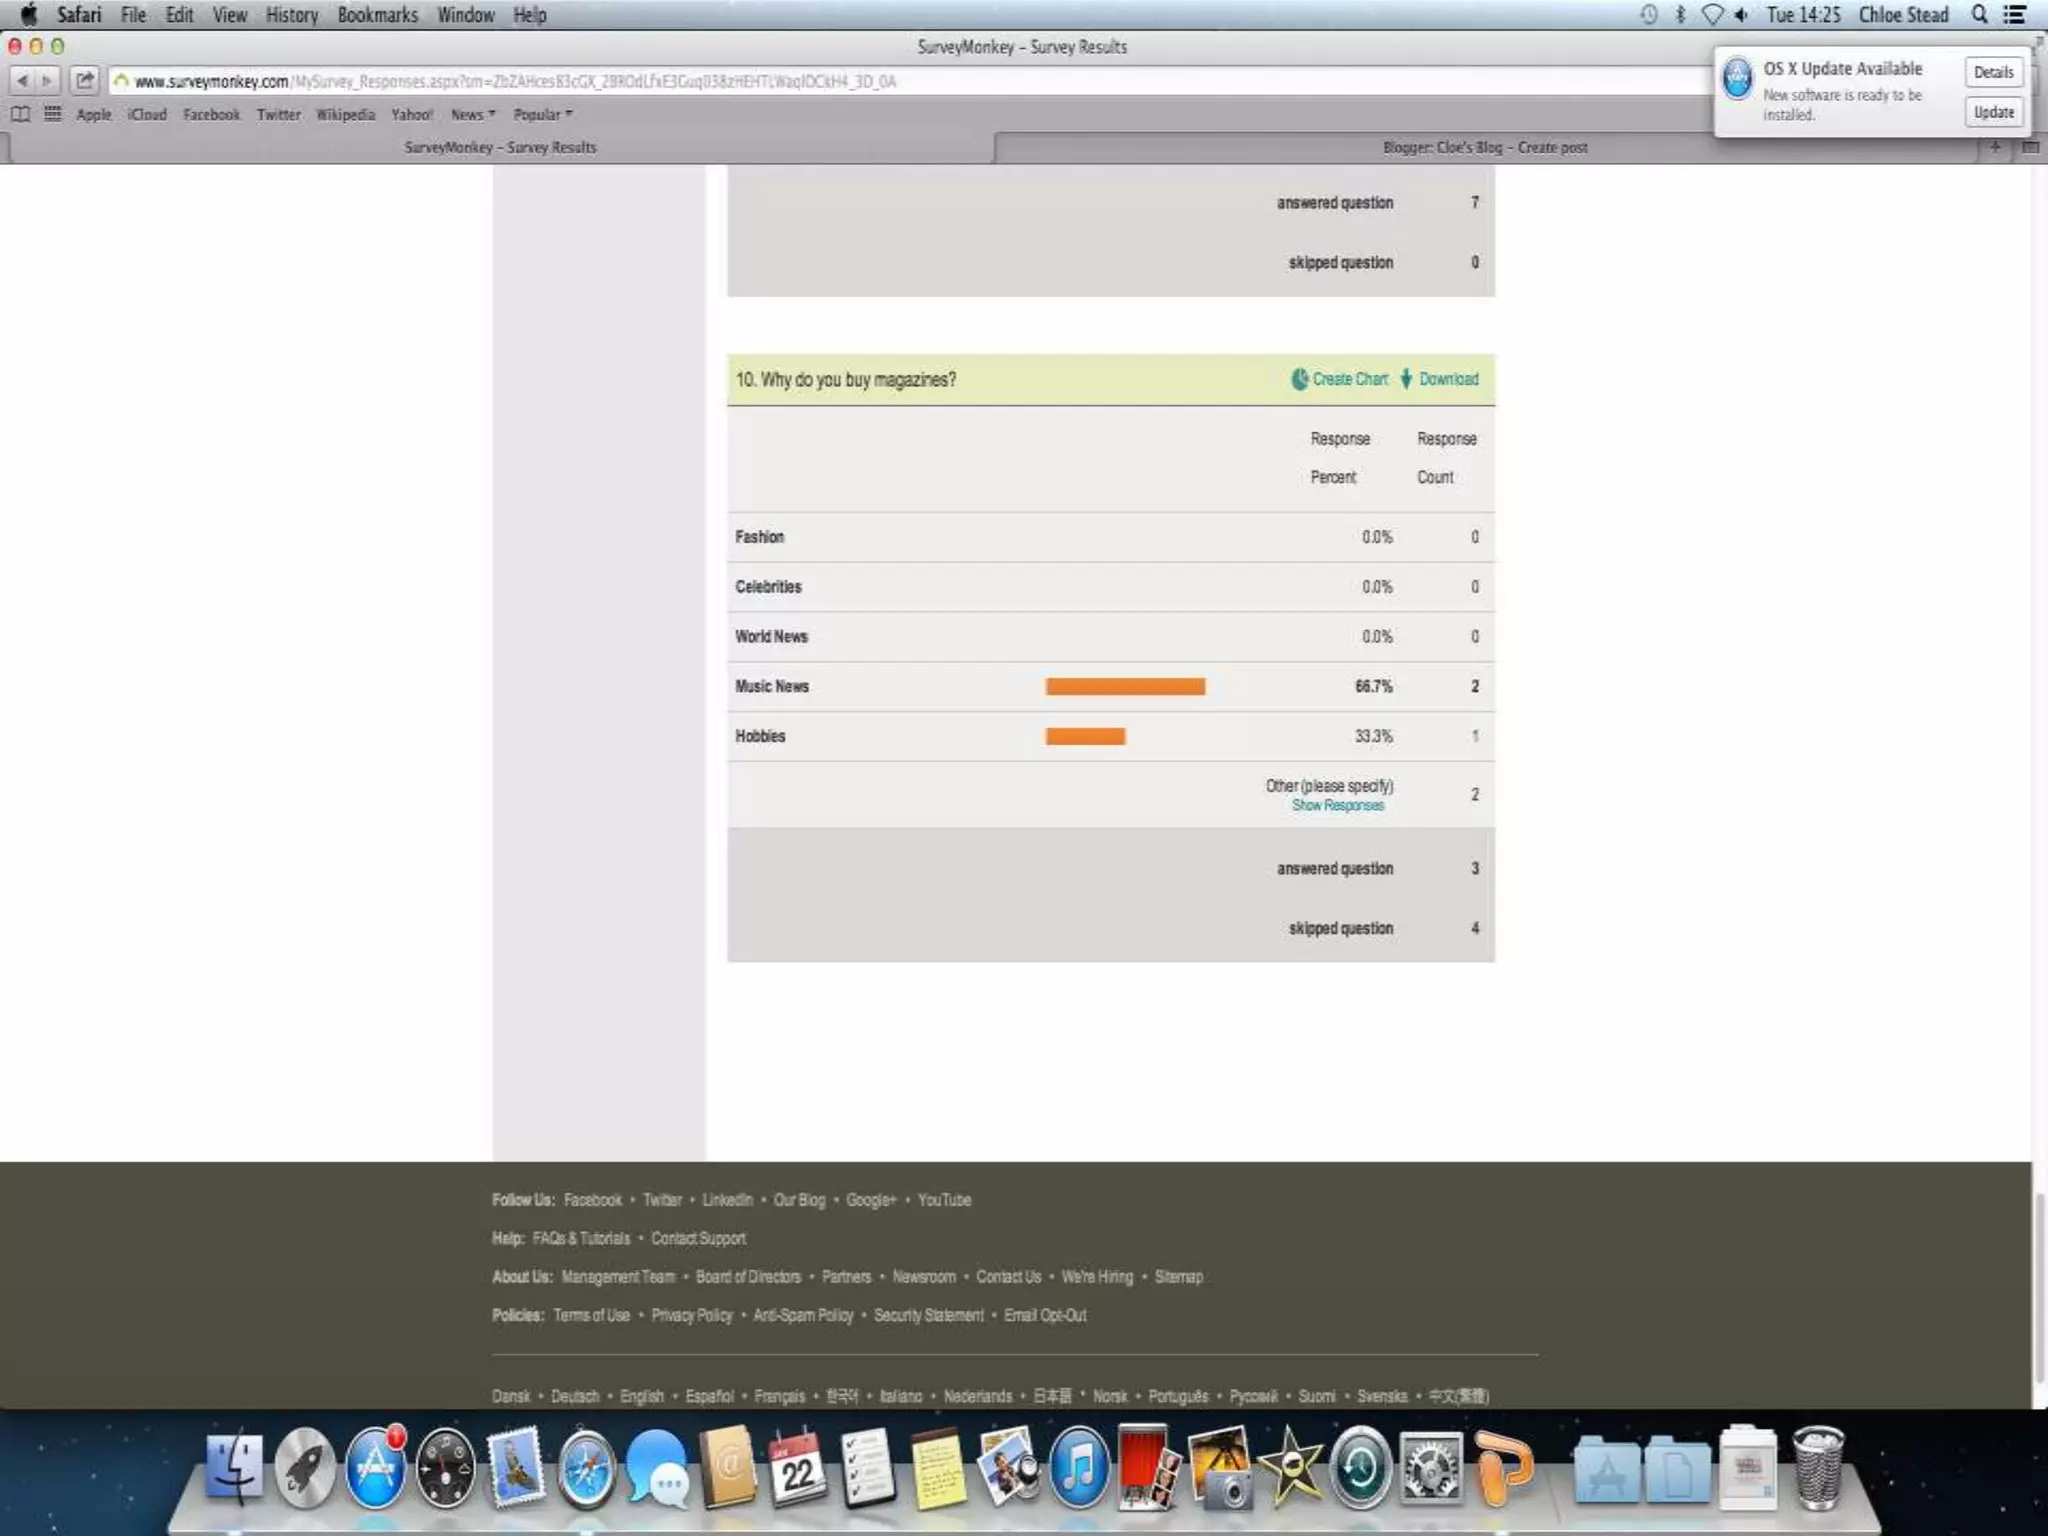Open iTunes from the dock
2048x1536 pixels.
pos(1079,1469)
